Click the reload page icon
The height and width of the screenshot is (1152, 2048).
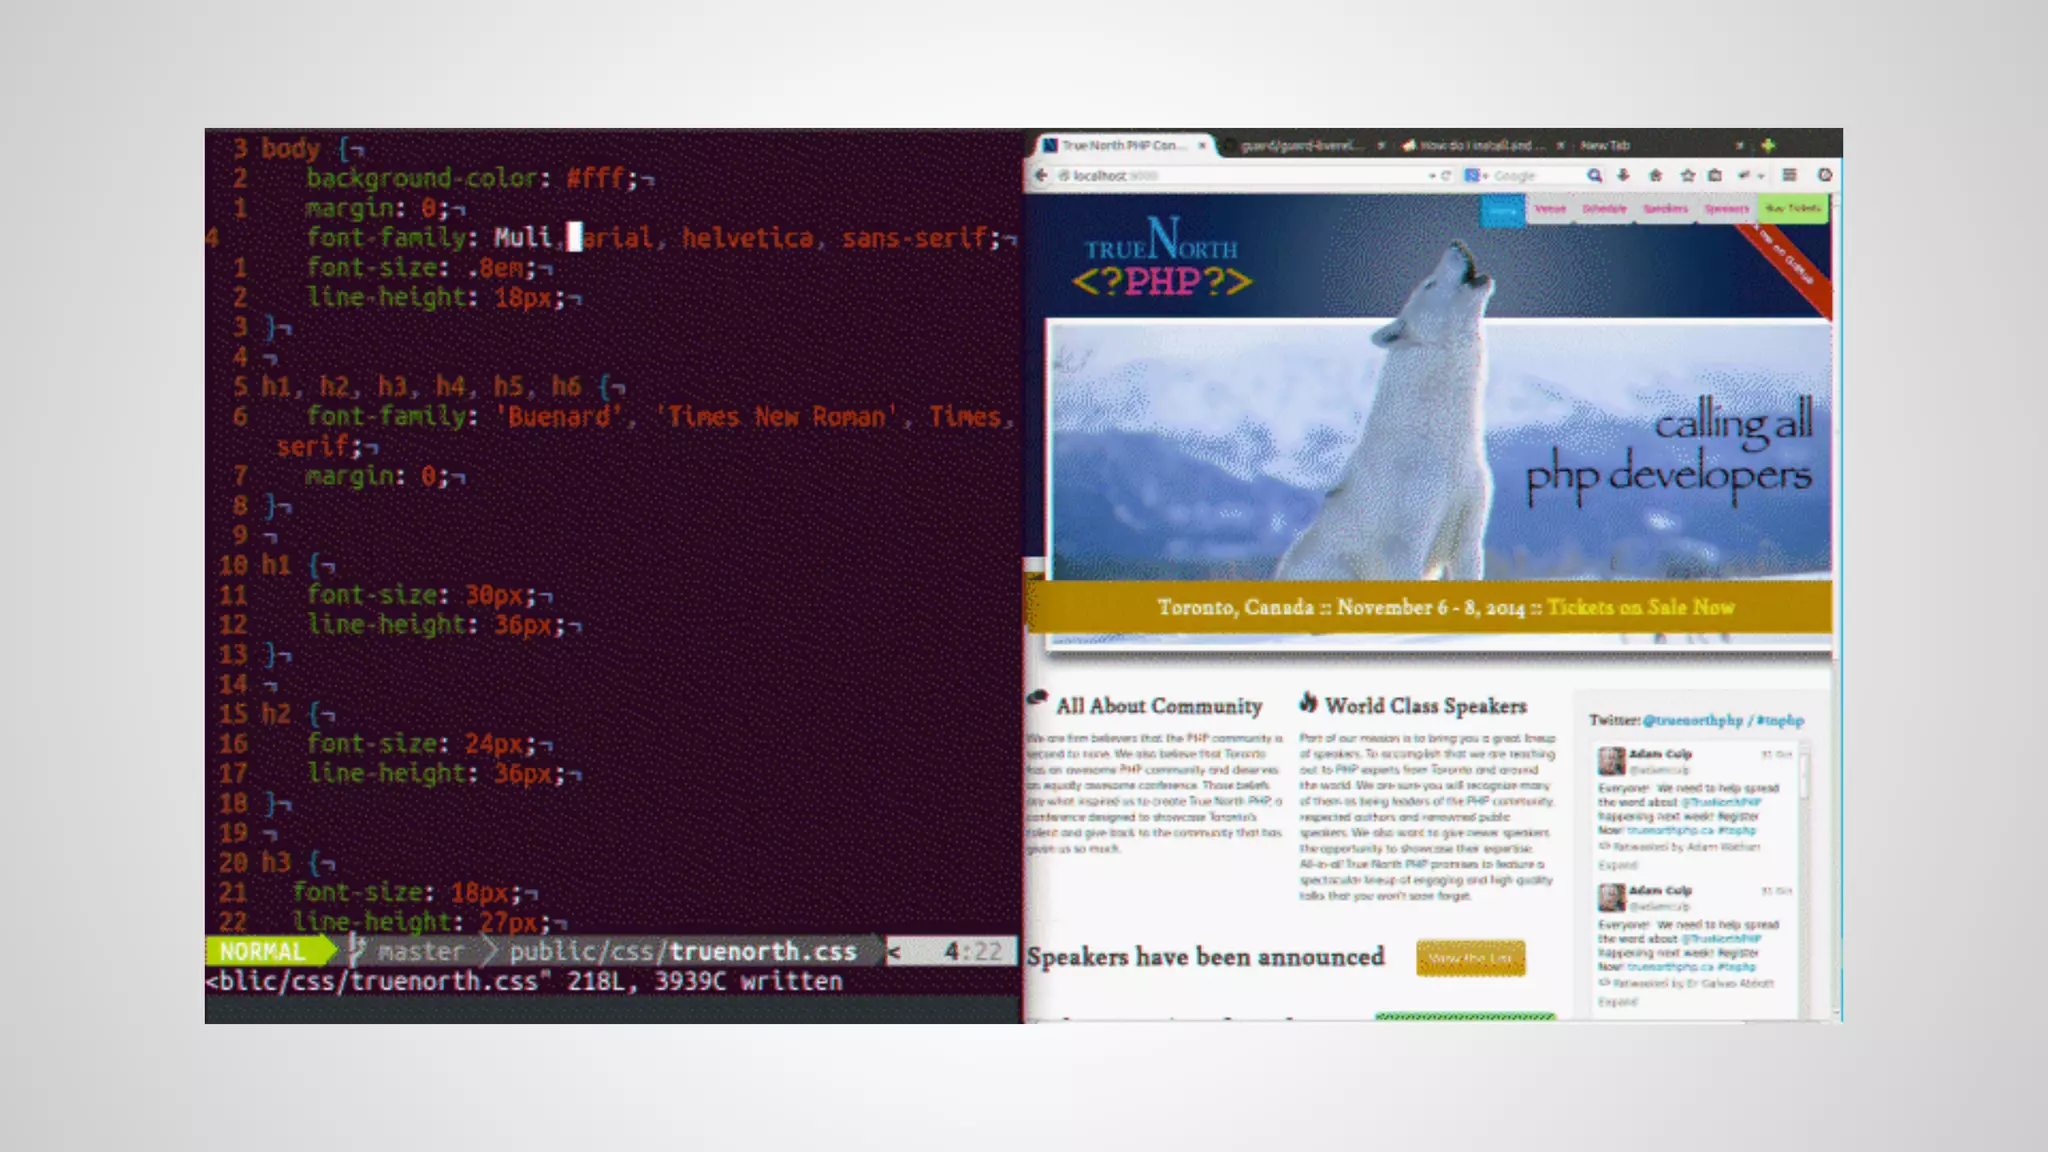1446,176
